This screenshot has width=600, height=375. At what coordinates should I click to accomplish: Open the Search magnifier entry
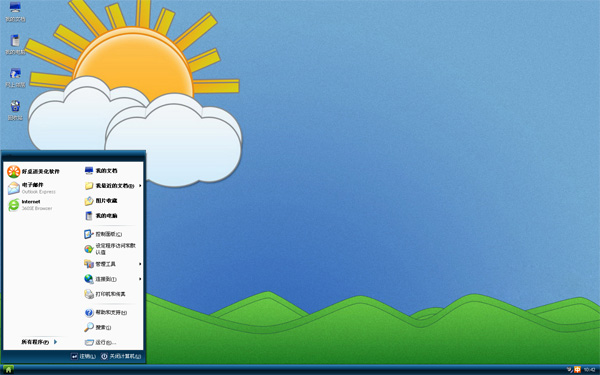click(x=98, y=327)
